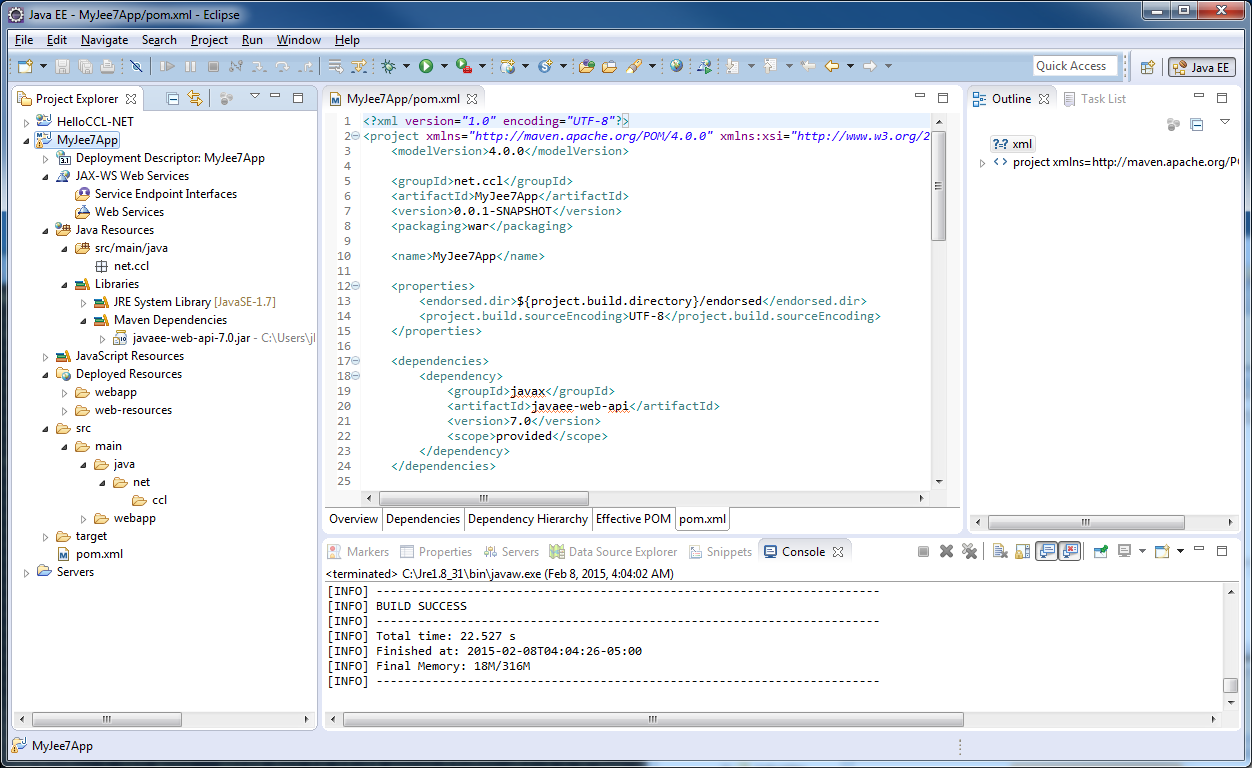Switch to the Java EE perspective

[x=1201, y=67]
